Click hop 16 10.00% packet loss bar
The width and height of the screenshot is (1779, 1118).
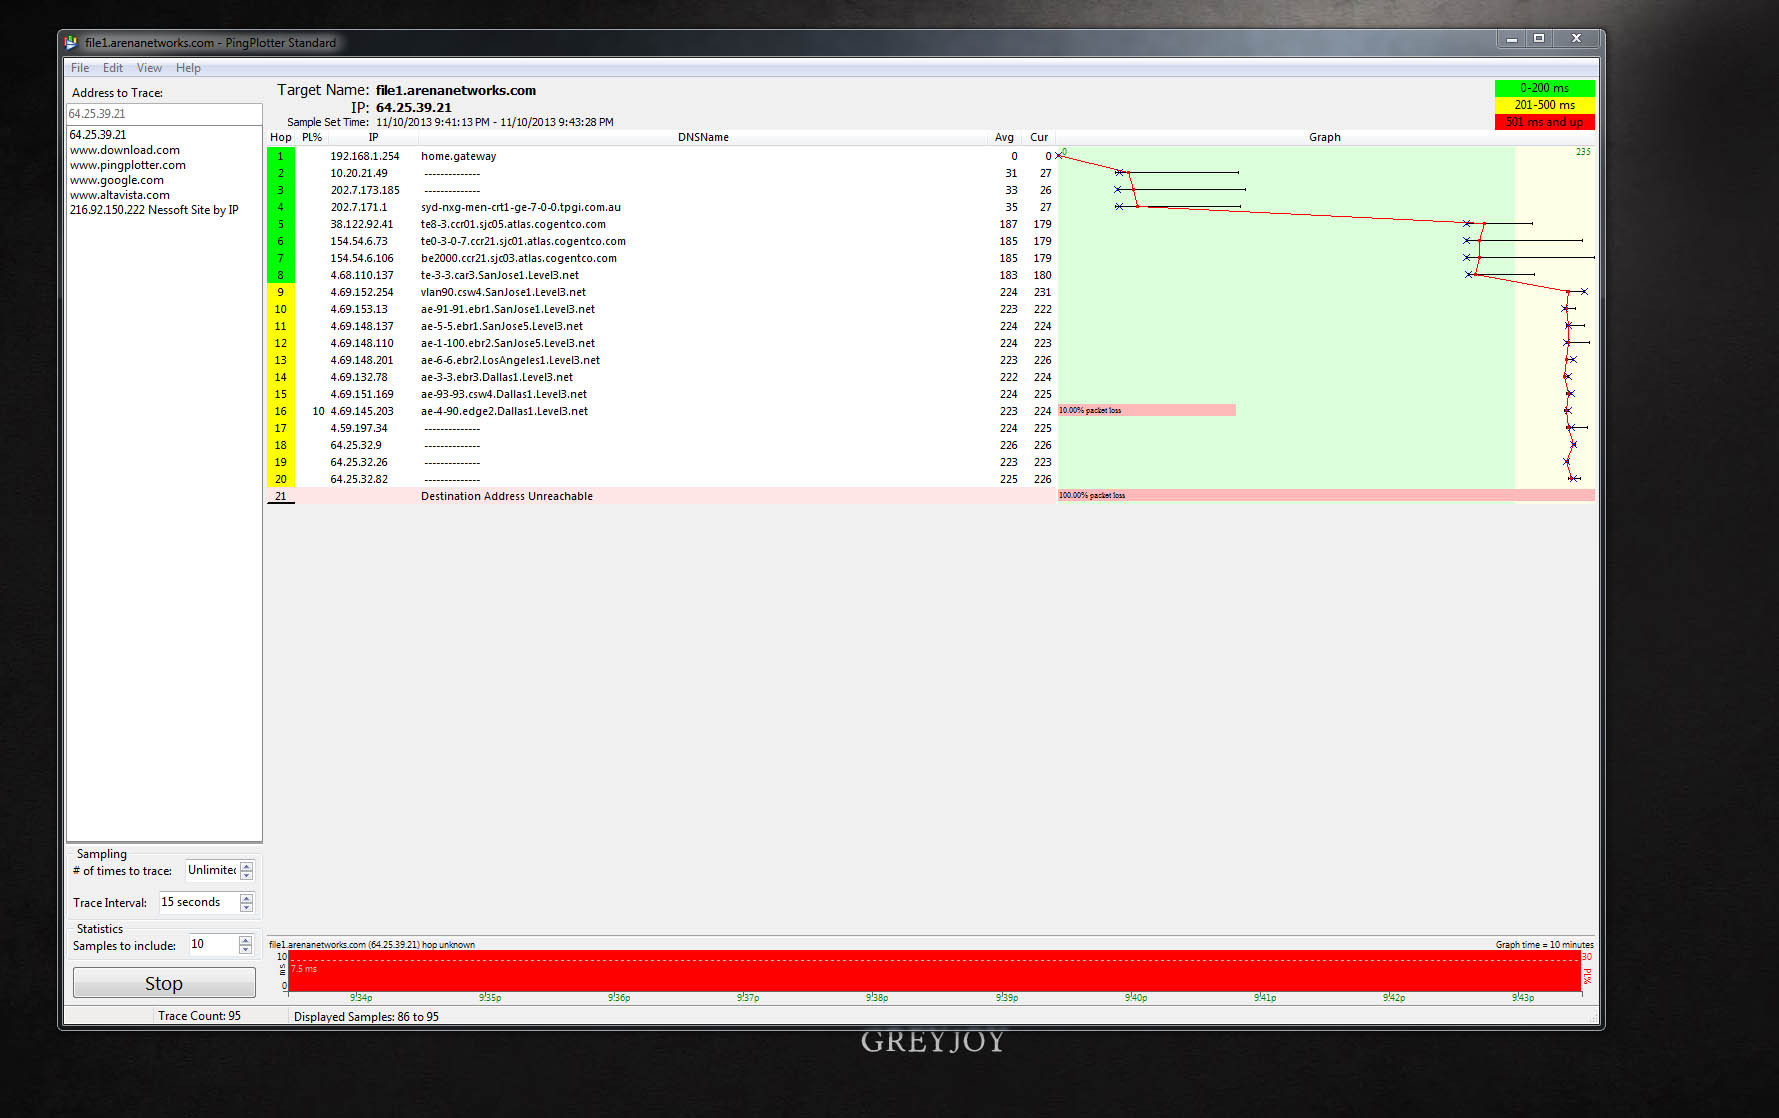(1147, 410)
